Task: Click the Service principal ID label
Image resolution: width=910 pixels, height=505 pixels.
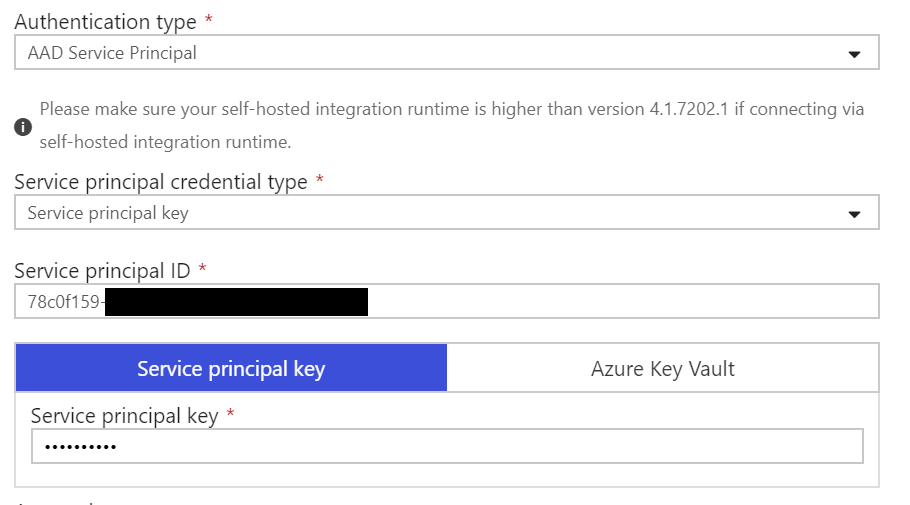Action: [102, 270]
